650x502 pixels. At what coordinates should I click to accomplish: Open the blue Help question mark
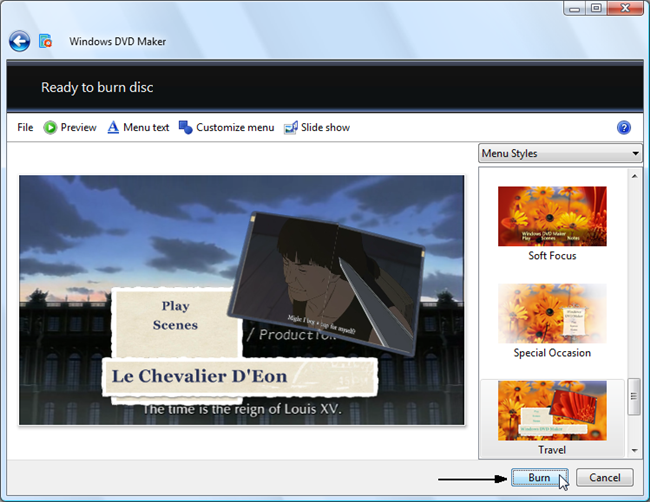point(624,128)
